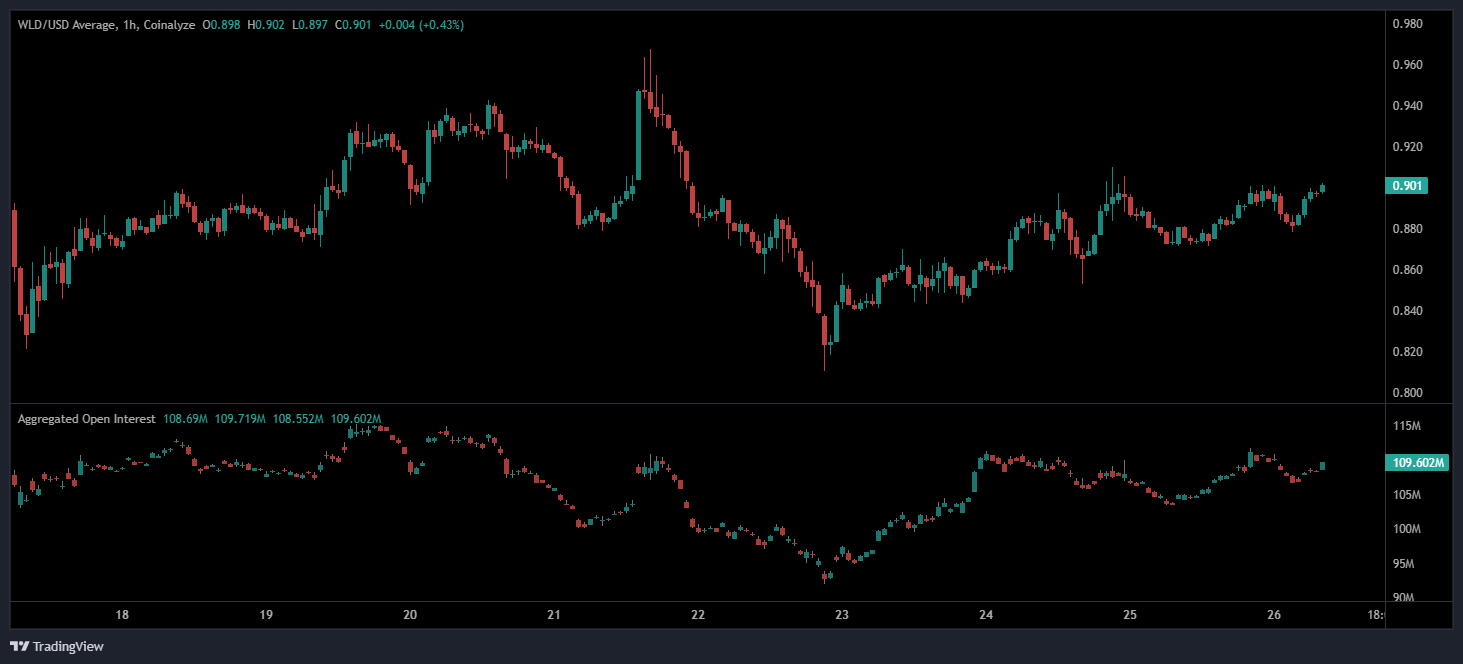Click the 95M open interest scale label
Viewport: 1463px width, 664px height.
click(x=1407, y=564)
